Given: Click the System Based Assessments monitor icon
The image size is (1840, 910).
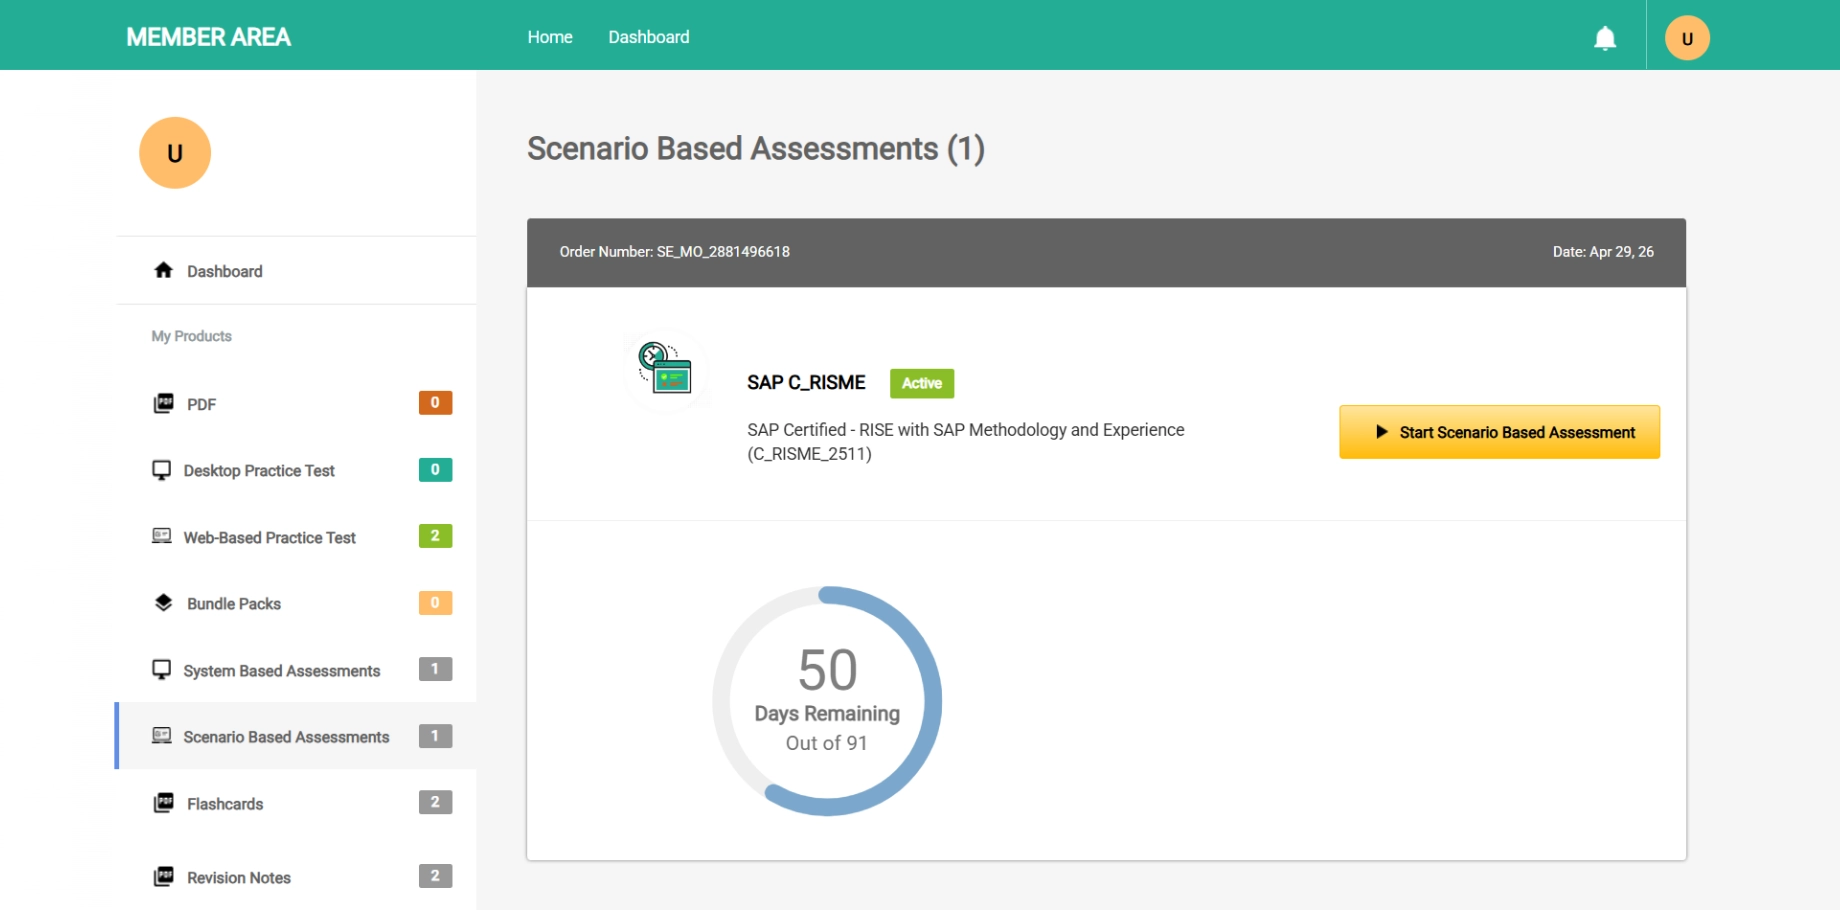Looking at the screenshot, I should pyautogui.click(x=161, y=670).
